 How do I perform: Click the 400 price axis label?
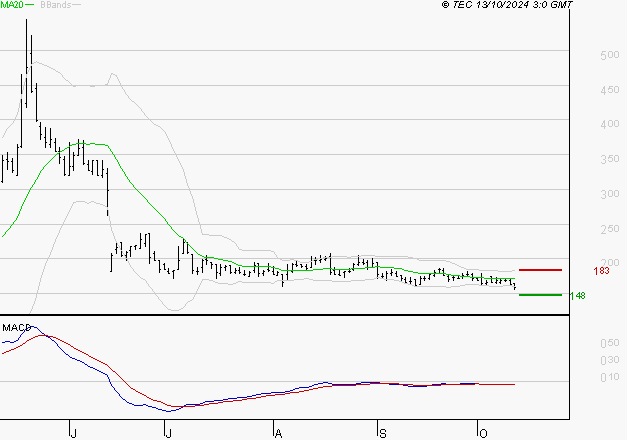610,124
